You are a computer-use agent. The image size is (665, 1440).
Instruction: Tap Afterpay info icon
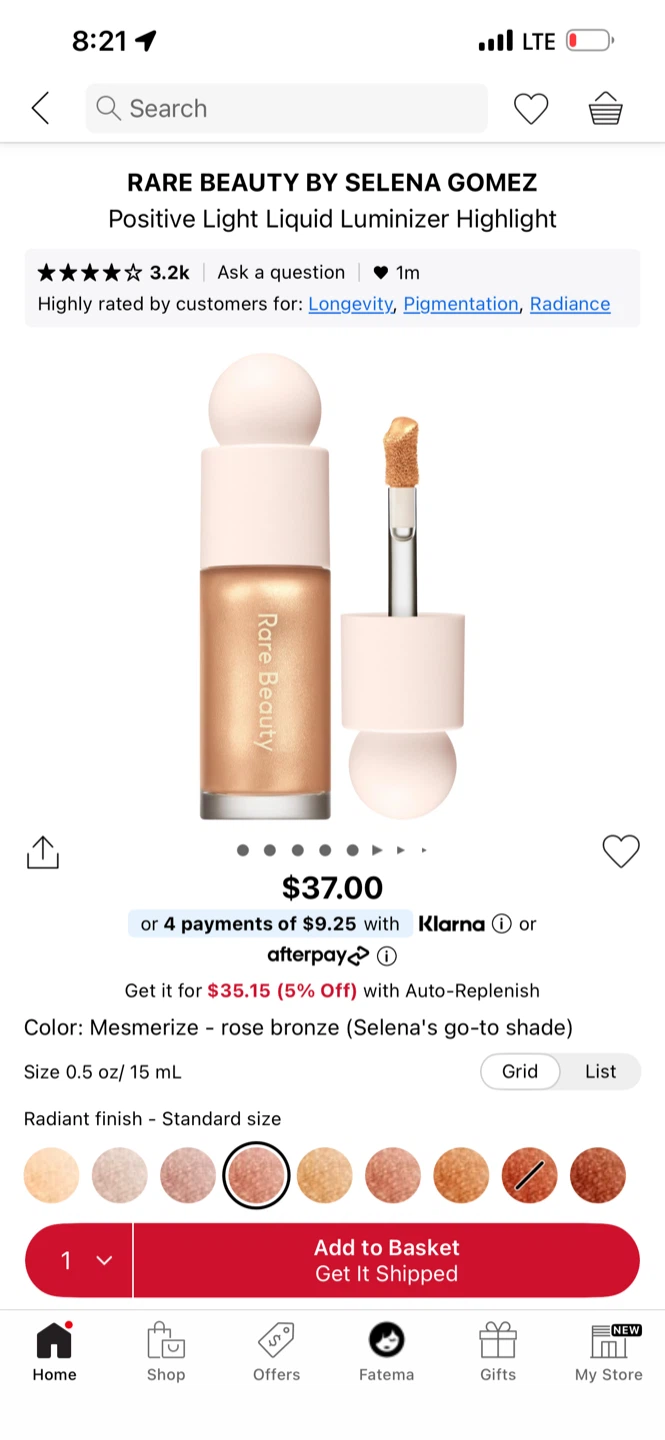387,956
